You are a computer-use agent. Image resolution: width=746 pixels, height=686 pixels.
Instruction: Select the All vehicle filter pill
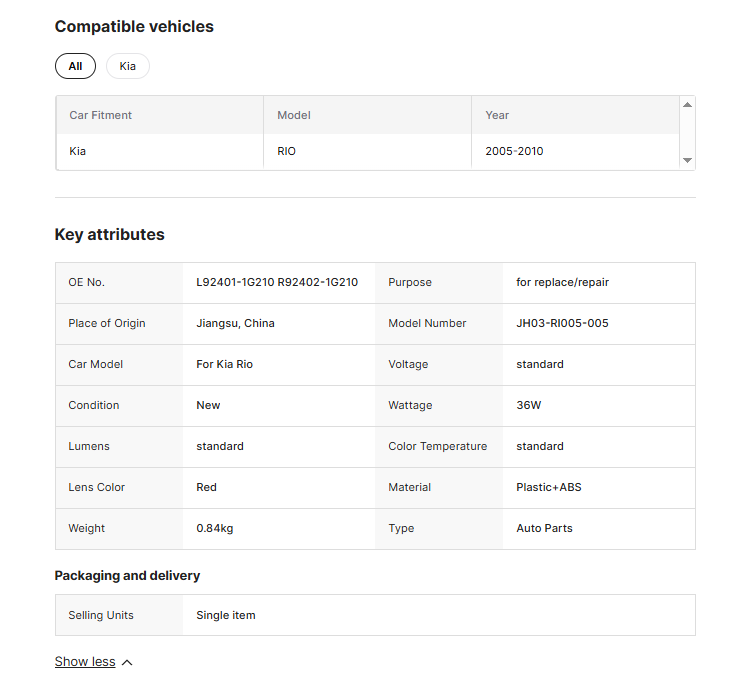[x=75, y=66]
